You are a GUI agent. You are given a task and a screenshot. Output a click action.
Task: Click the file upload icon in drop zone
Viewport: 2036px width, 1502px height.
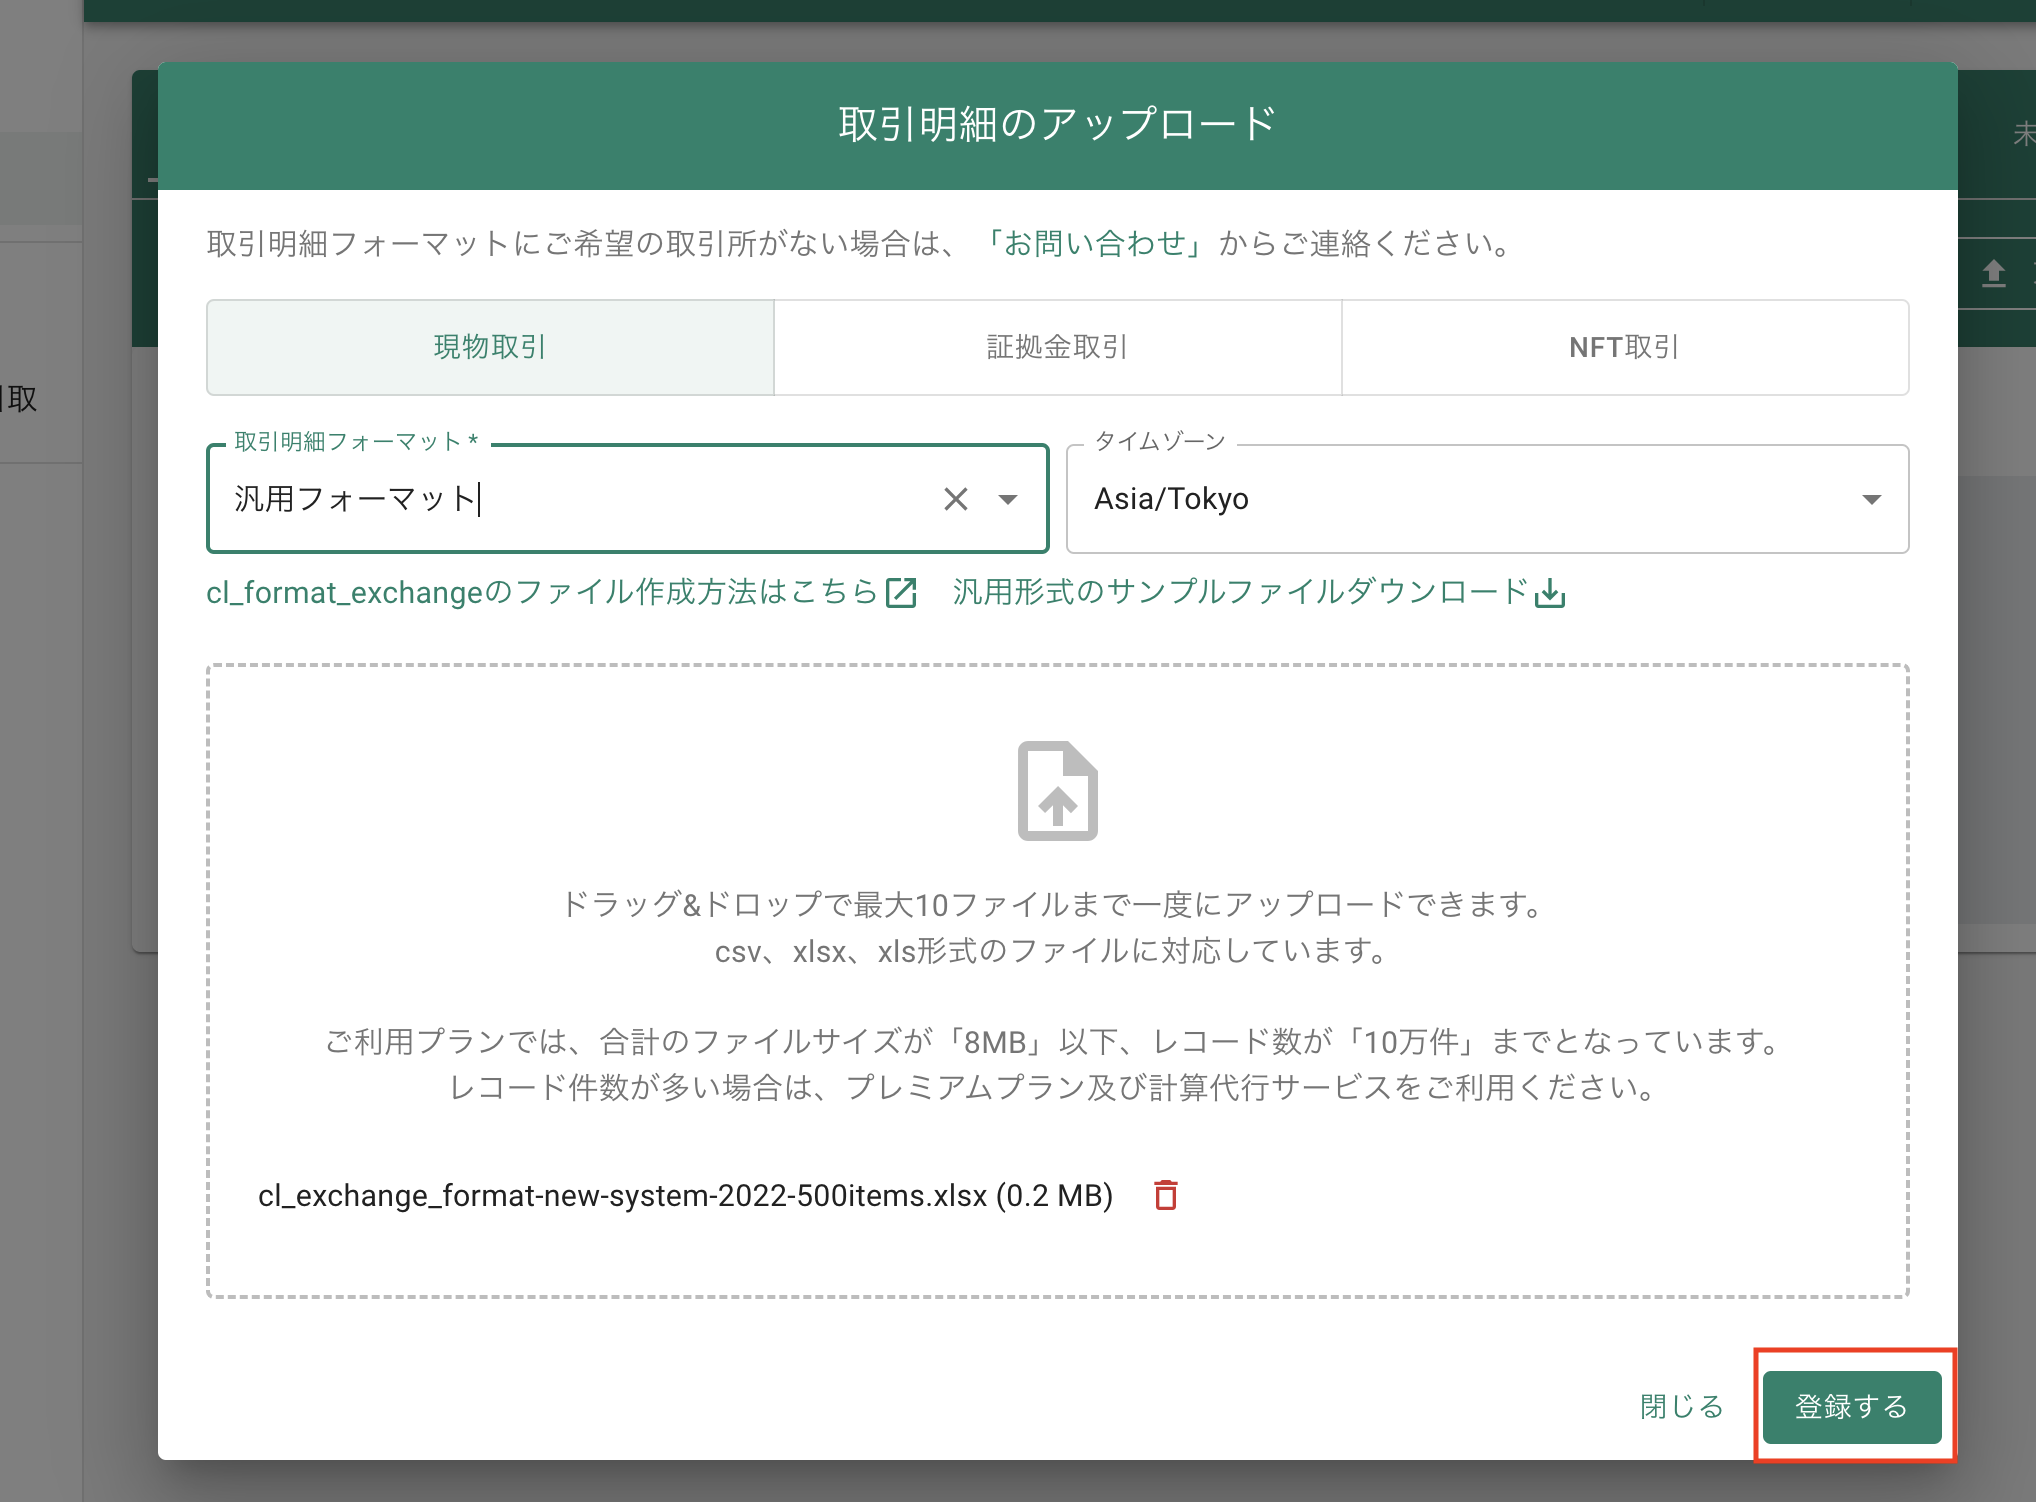[1058, 791]
